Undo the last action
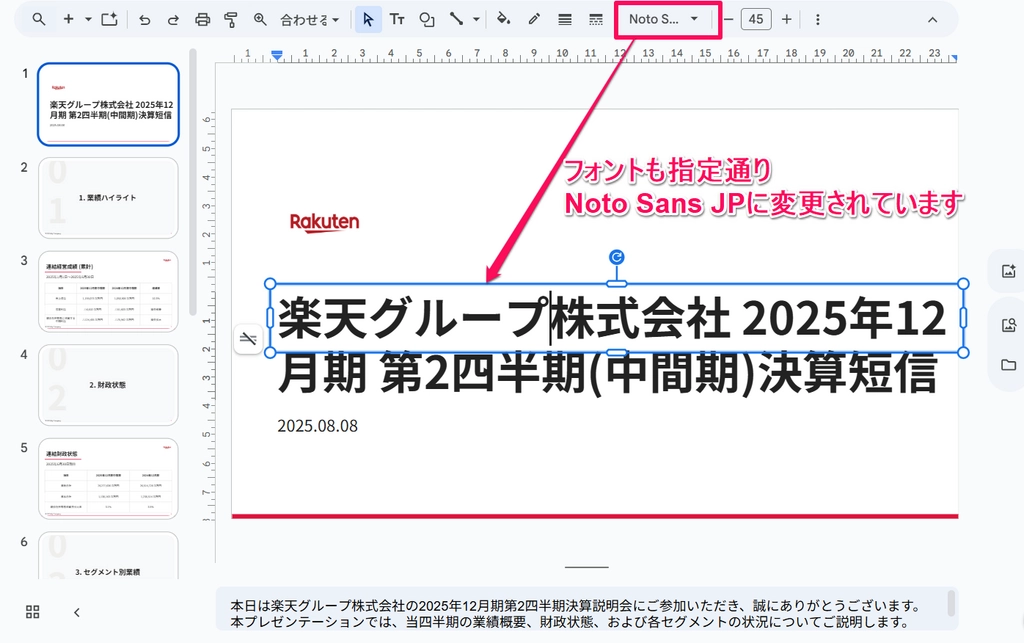 coord(144,20)
